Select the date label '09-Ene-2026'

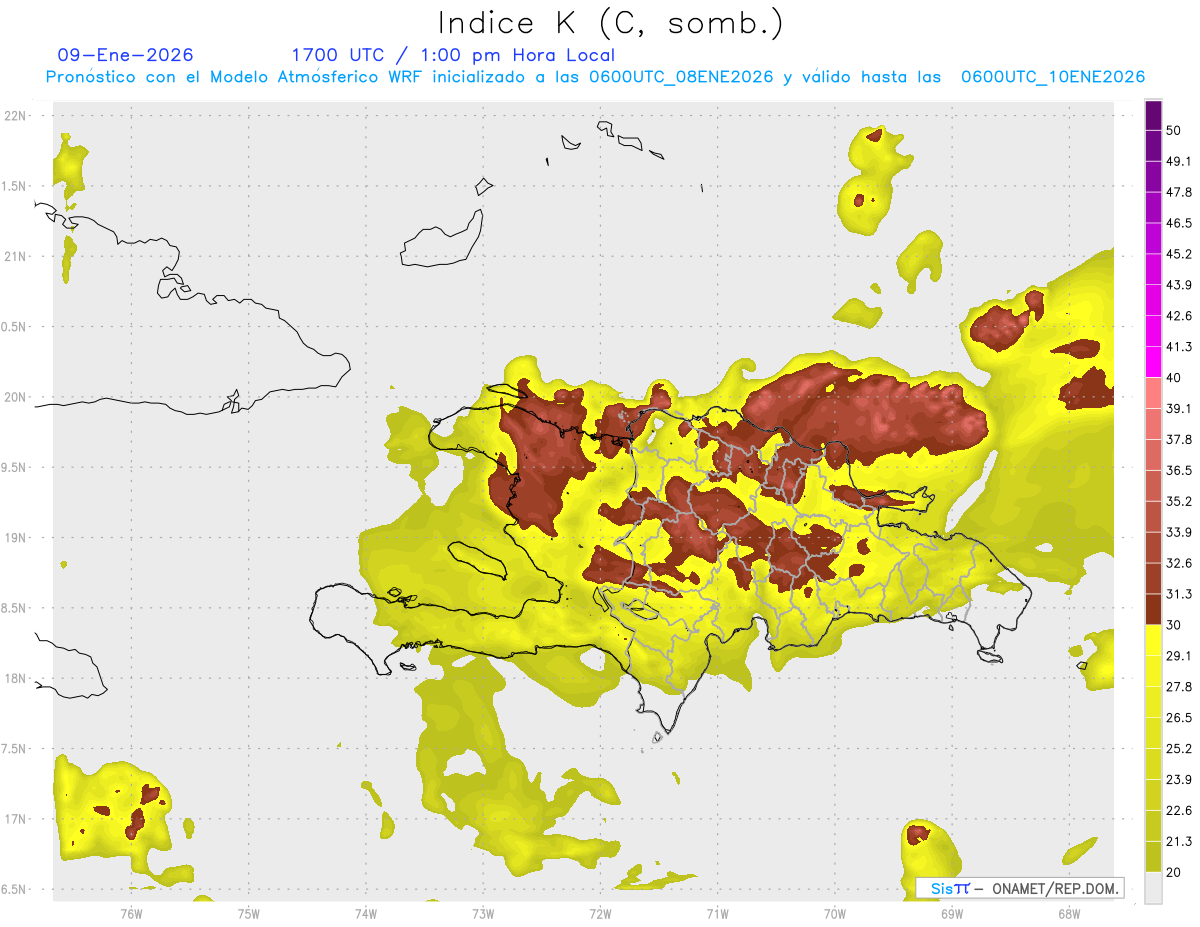pos(126,55)
